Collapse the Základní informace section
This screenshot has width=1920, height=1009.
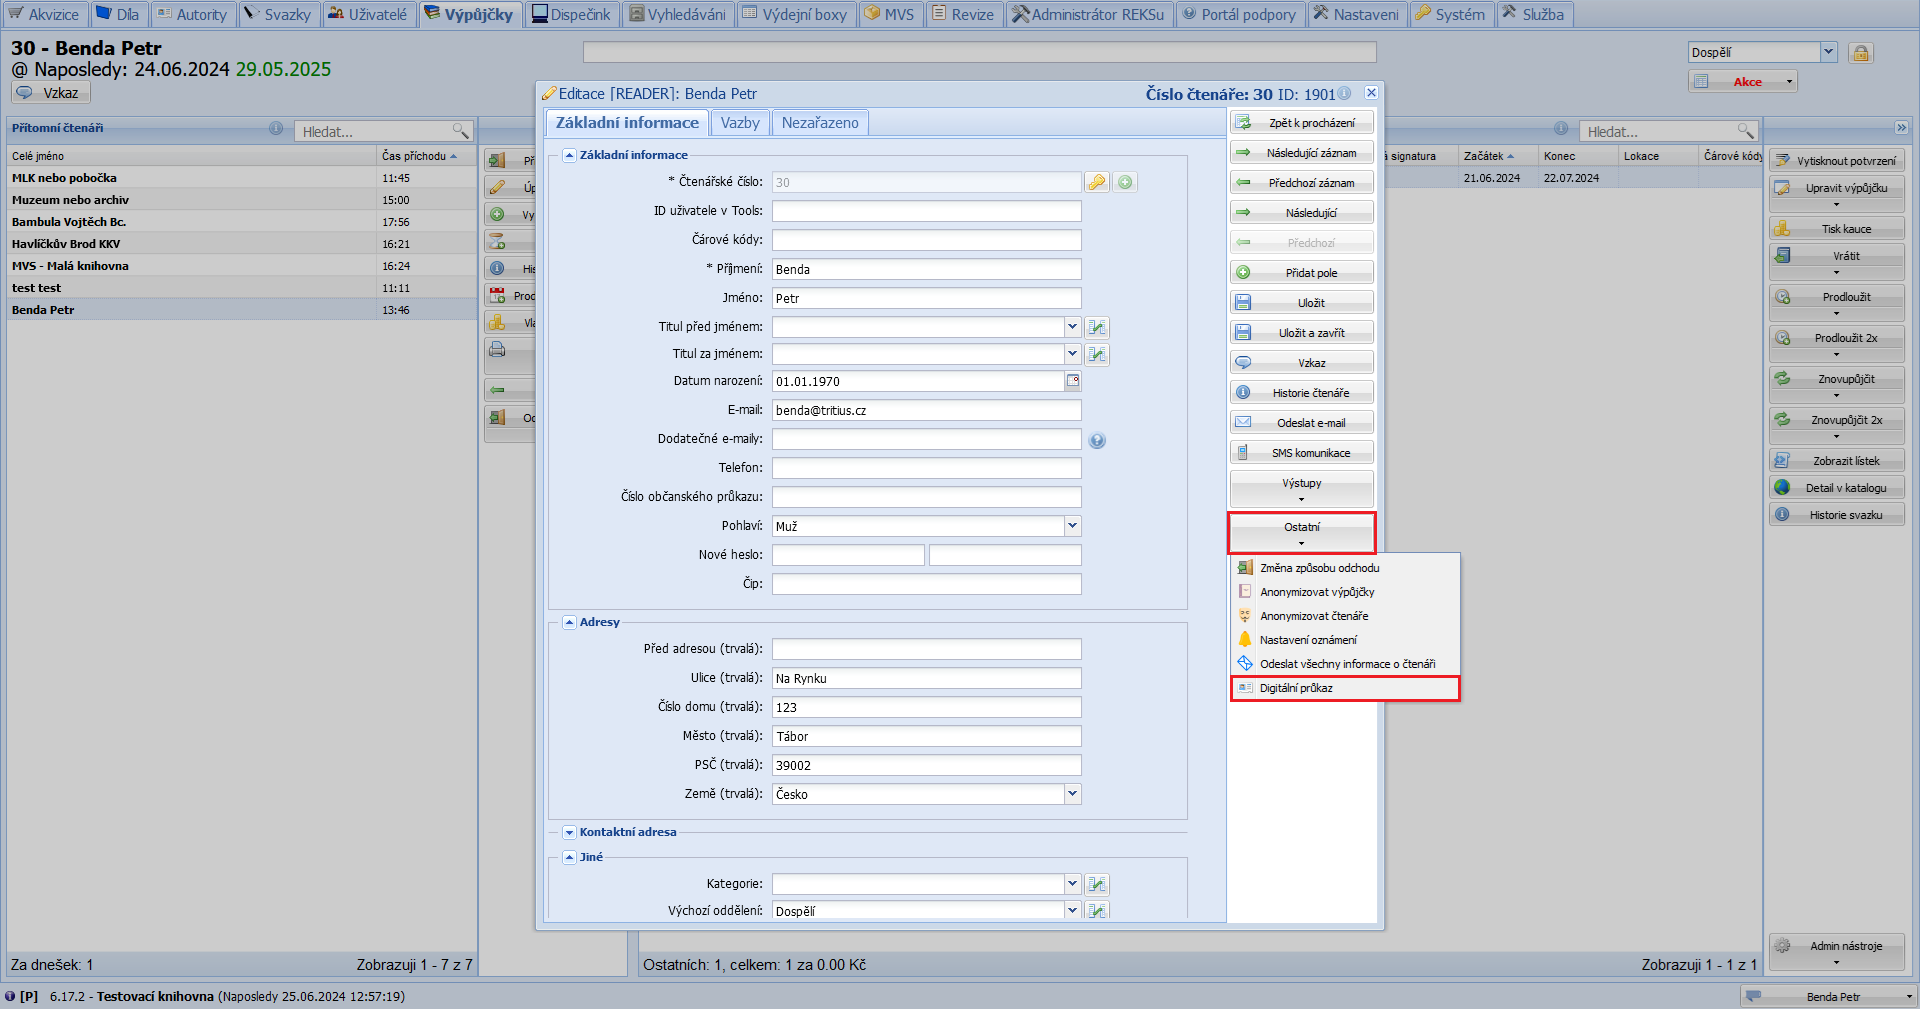pos(569,155)
